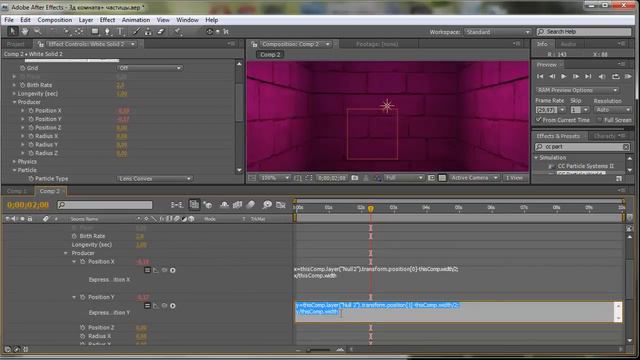Enable From Current Time checkbox

(x=539, y=120)
